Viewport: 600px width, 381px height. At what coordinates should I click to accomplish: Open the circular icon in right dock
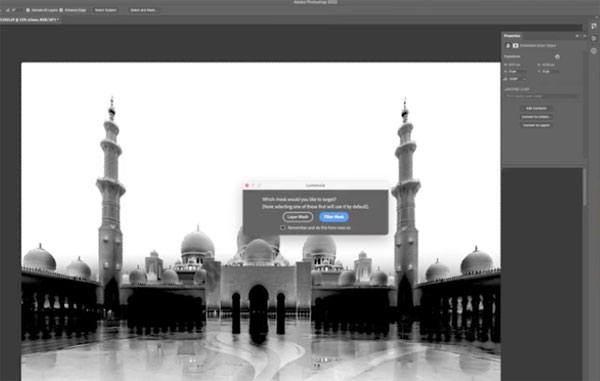coord(593,50)
